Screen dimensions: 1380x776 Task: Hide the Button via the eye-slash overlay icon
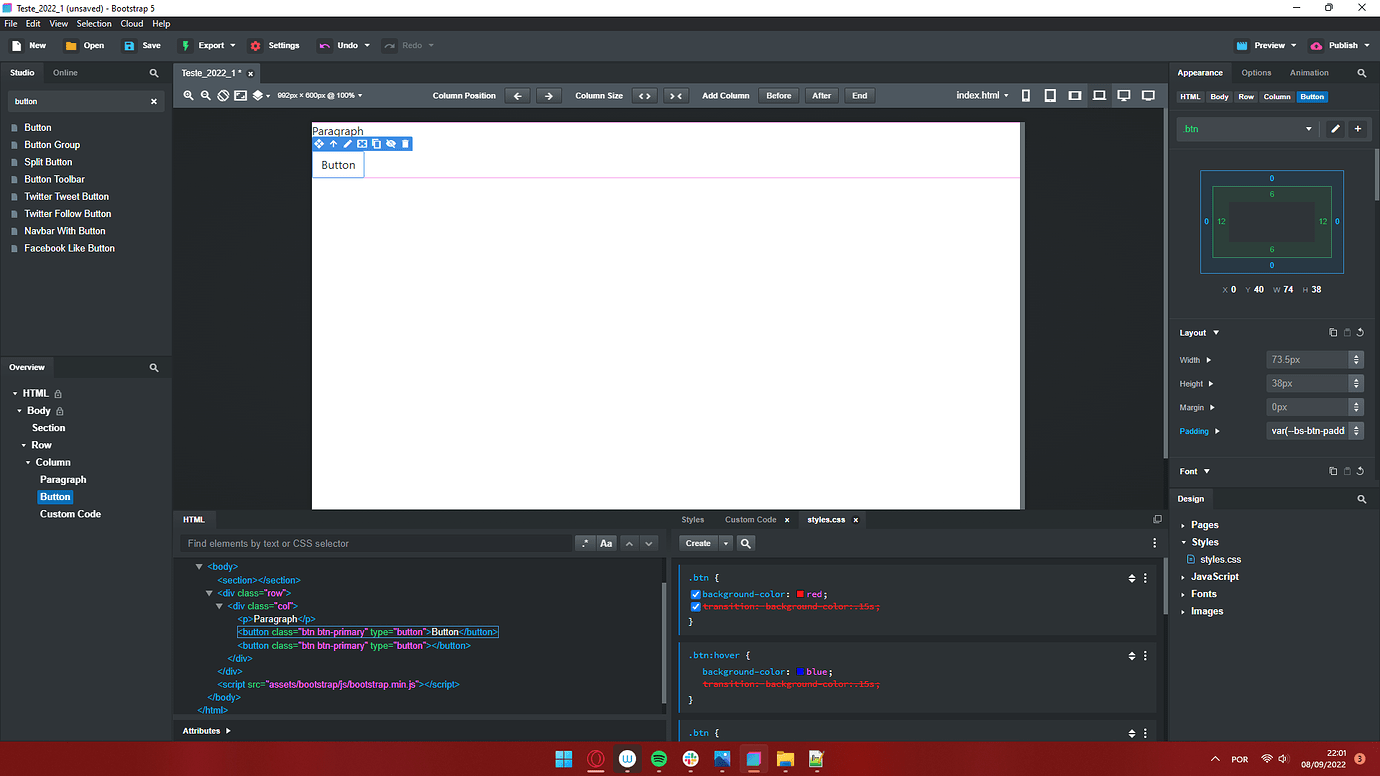390,143
